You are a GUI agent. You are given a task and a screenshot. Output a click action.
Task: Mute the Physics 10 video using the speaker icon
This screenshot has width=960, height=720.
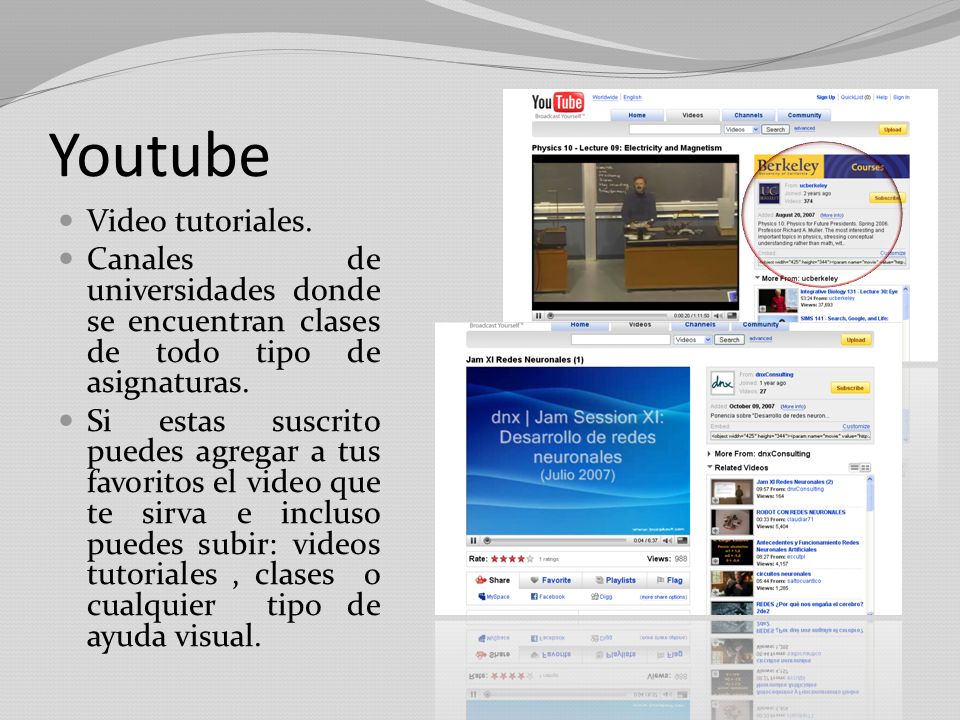pos(718,316)
